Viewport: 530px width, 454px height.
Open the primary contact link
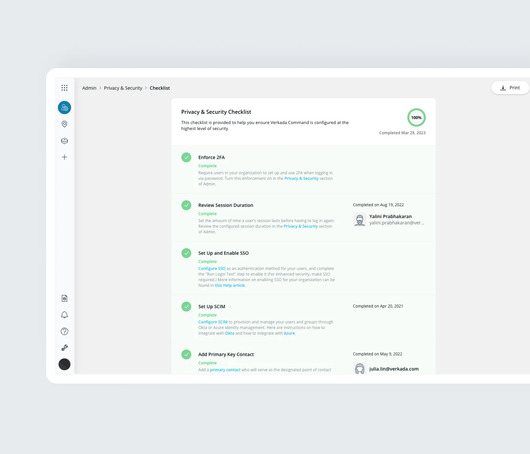225,370
